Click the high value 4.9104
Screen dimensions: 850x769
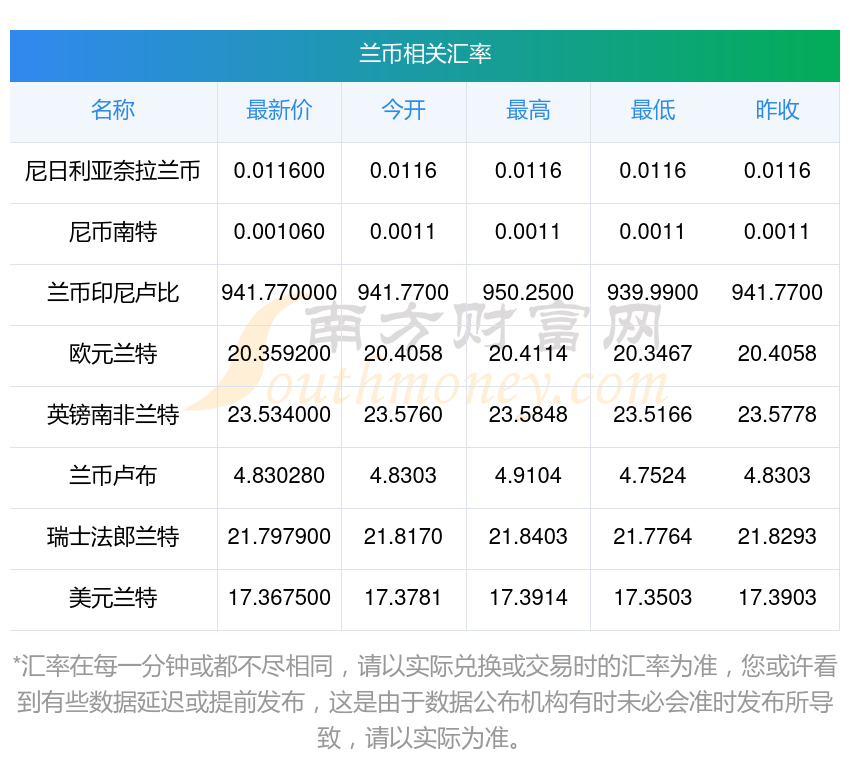pyautogui.click(x=528, y=476)
